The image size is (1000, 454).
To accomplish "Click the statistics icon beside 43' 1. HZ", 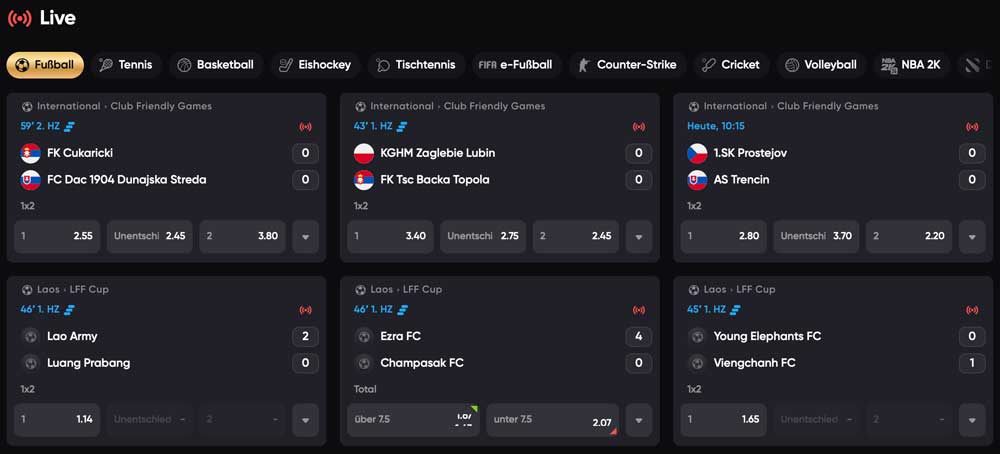I will [x=402, y=127].
